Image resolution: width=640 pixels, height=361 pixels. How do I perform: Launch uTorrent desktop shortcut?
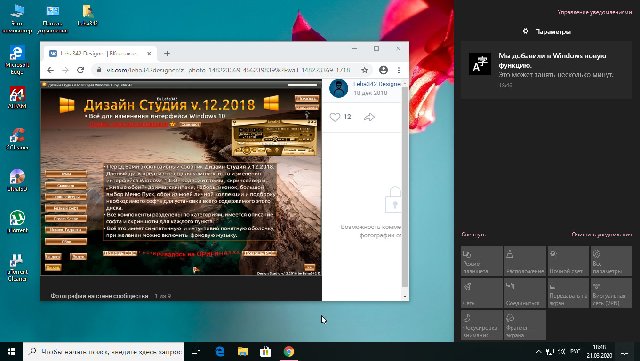tap(17, 221)
